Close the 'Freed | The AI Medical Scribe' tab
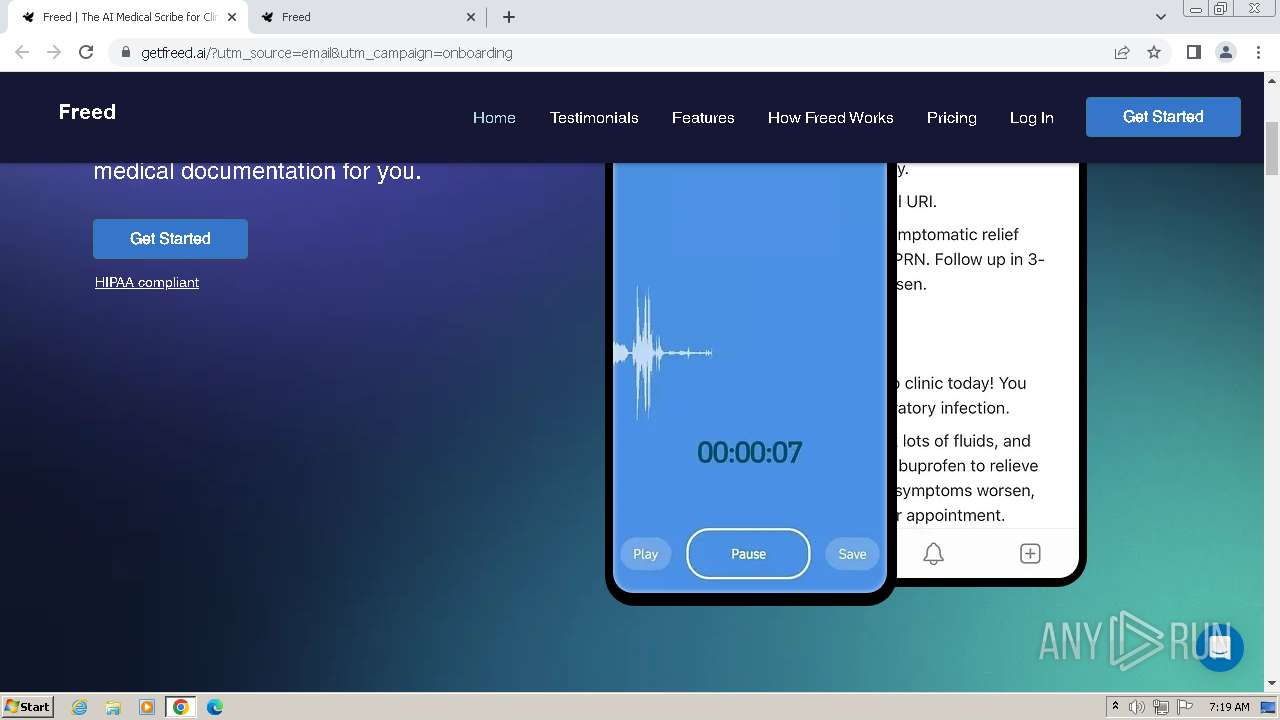This screenshot has width=1280, height=720. pos(232,17)
